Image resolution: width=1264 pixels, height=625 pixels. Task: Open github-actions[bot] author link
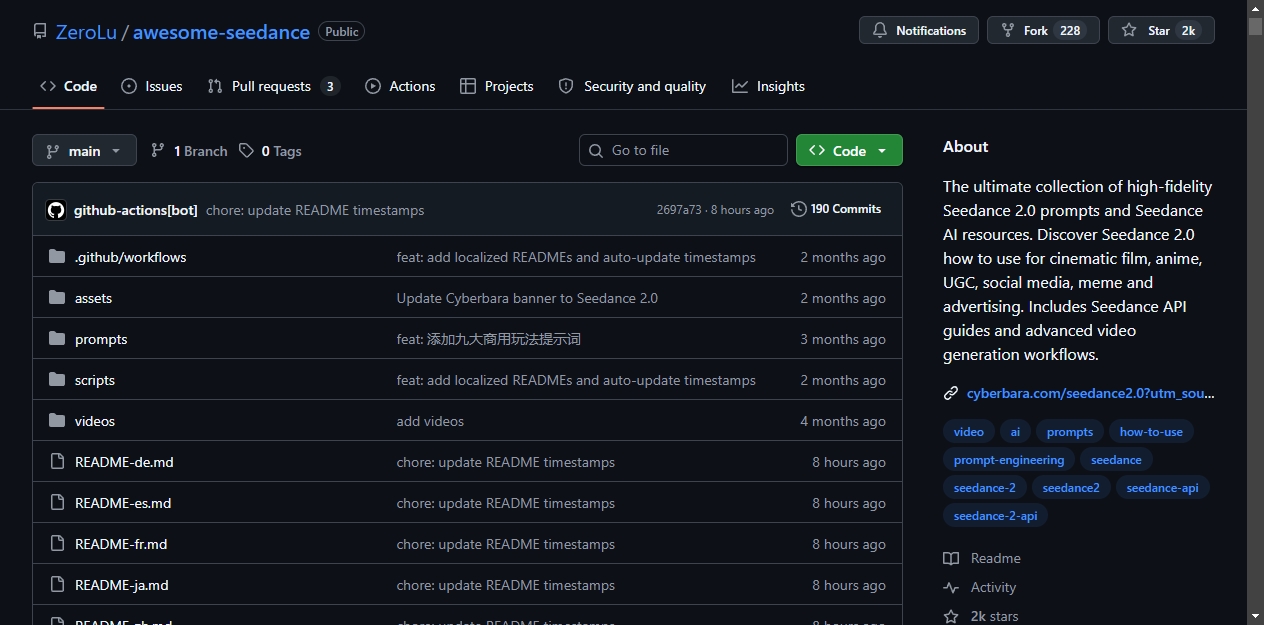[x=135, y=210]
